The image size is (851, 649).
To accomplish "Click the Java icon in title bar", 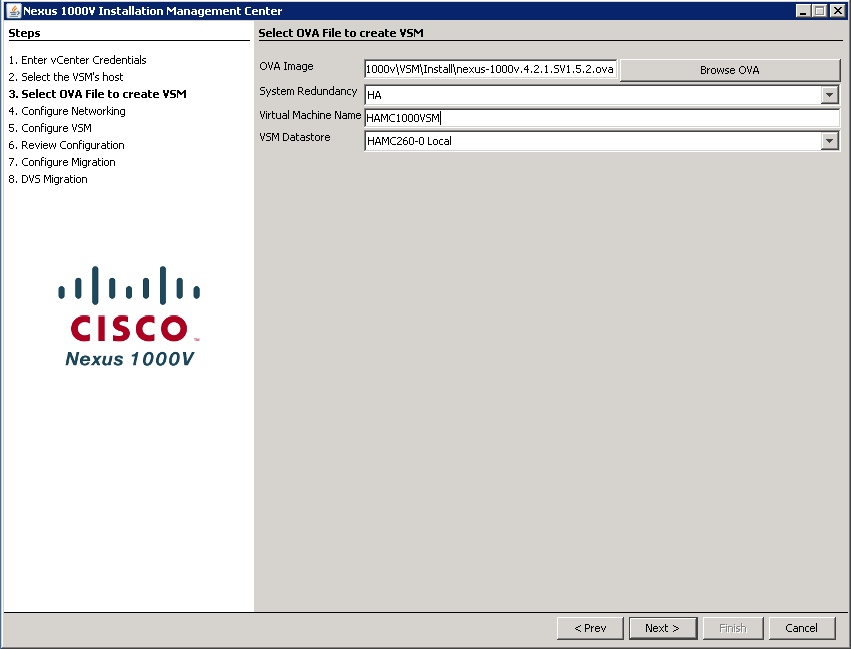I will click(13, 10).
